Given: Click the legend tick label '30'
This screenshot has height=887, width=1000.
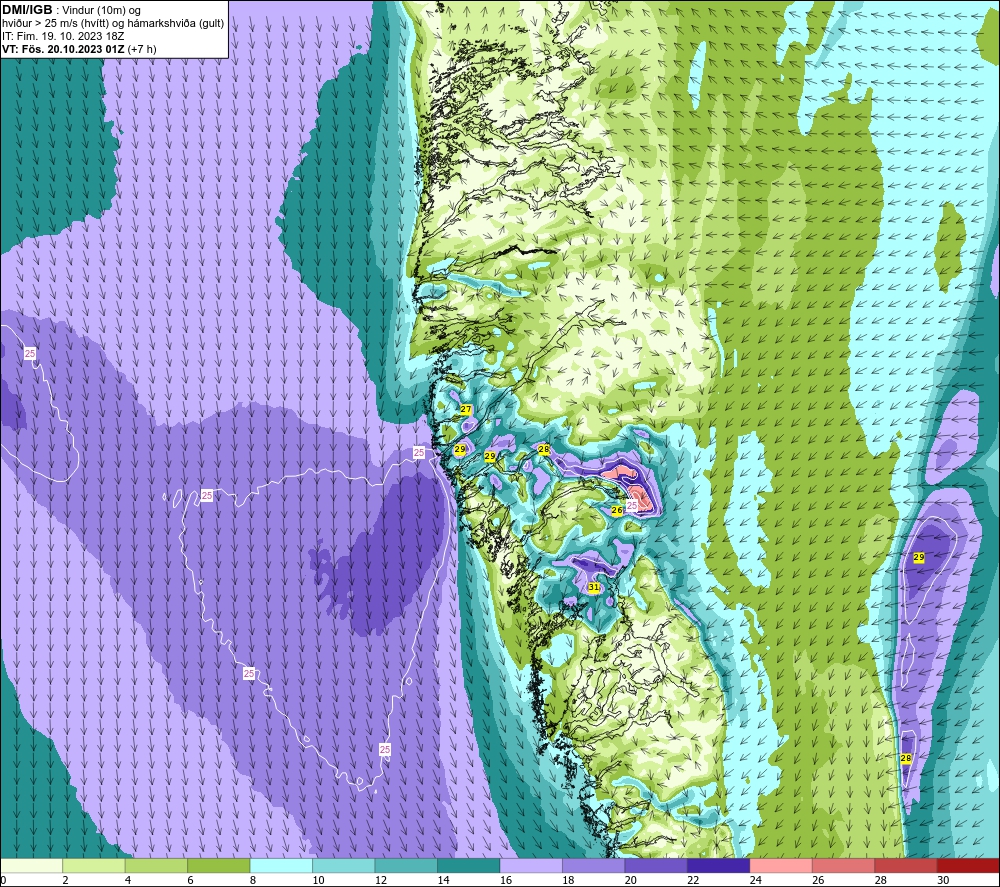Looking at the screenshot, I should (943, 880).
